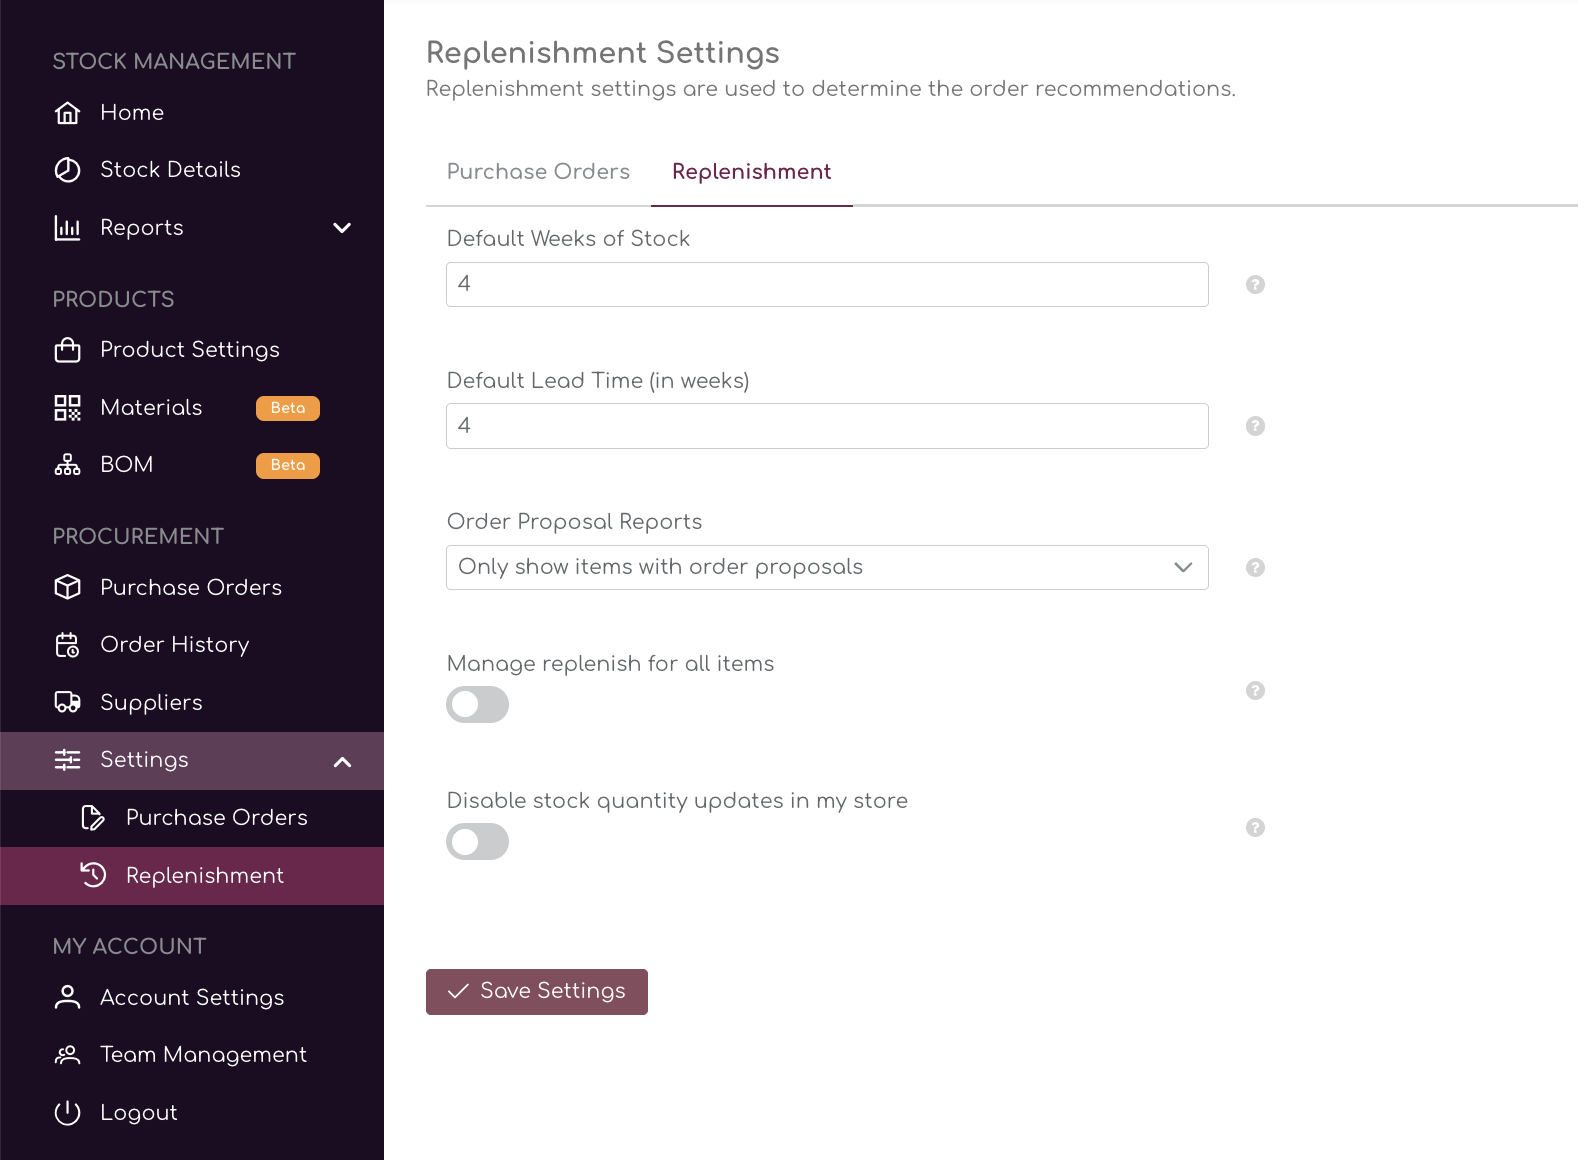Click the Logout power icon
Viewport: 1578px width, 1160px height.
point(67,1113)
